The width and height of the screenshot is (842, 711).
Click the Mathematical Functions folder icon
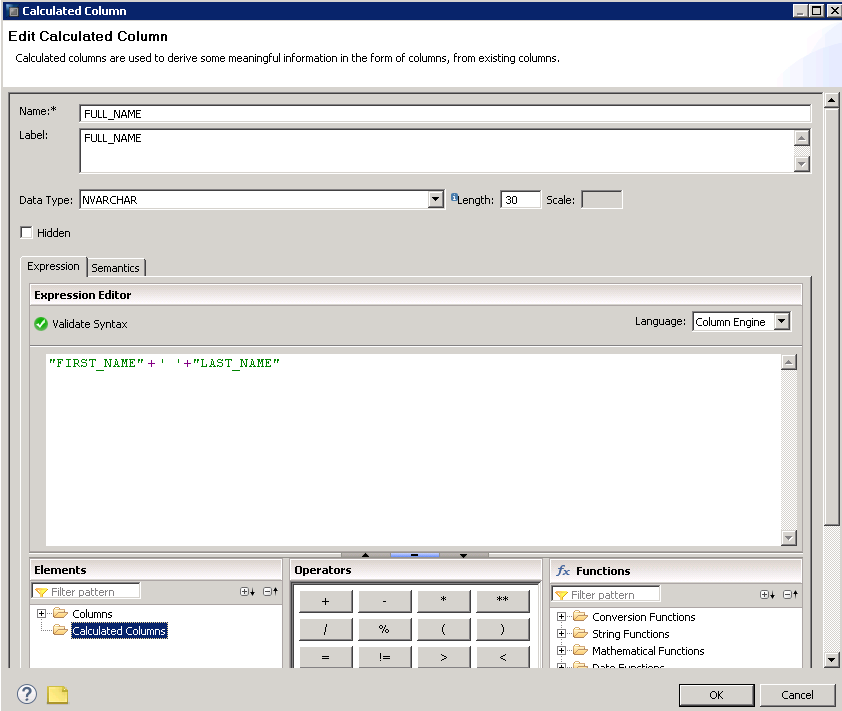[x=580, y=650]
